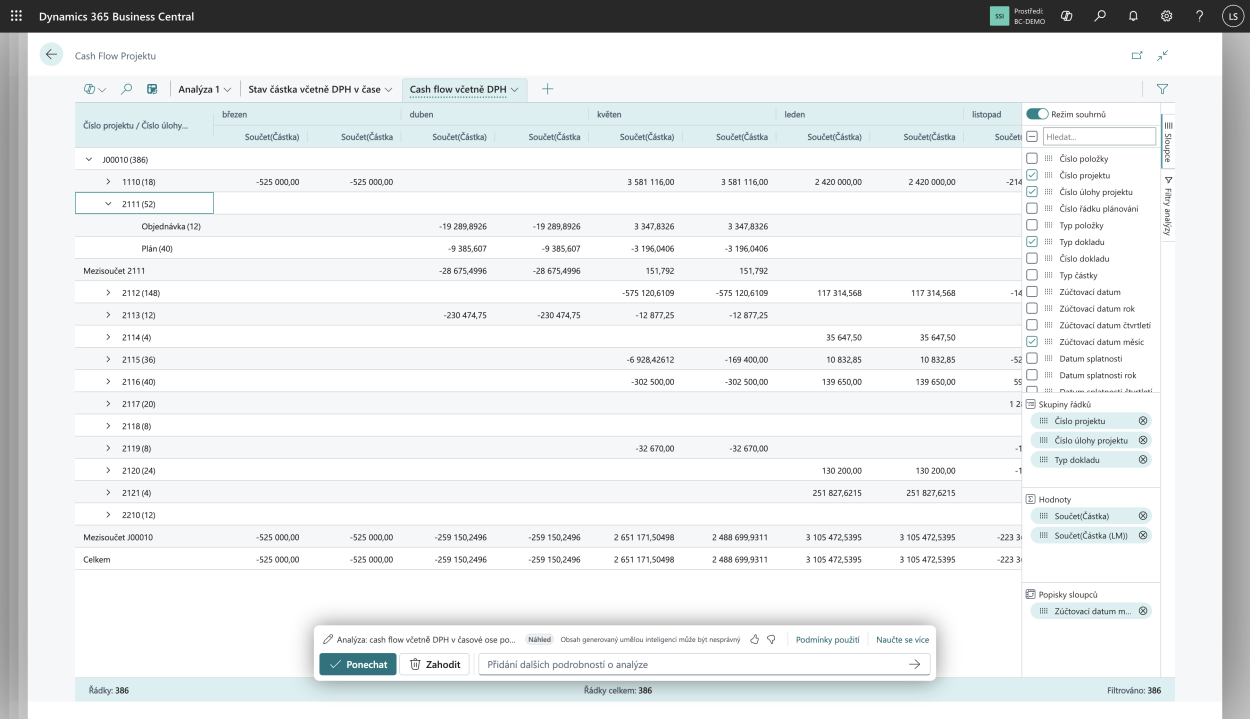
Task: Collapse row 2111 (52)
Action: tap(109, 204)
